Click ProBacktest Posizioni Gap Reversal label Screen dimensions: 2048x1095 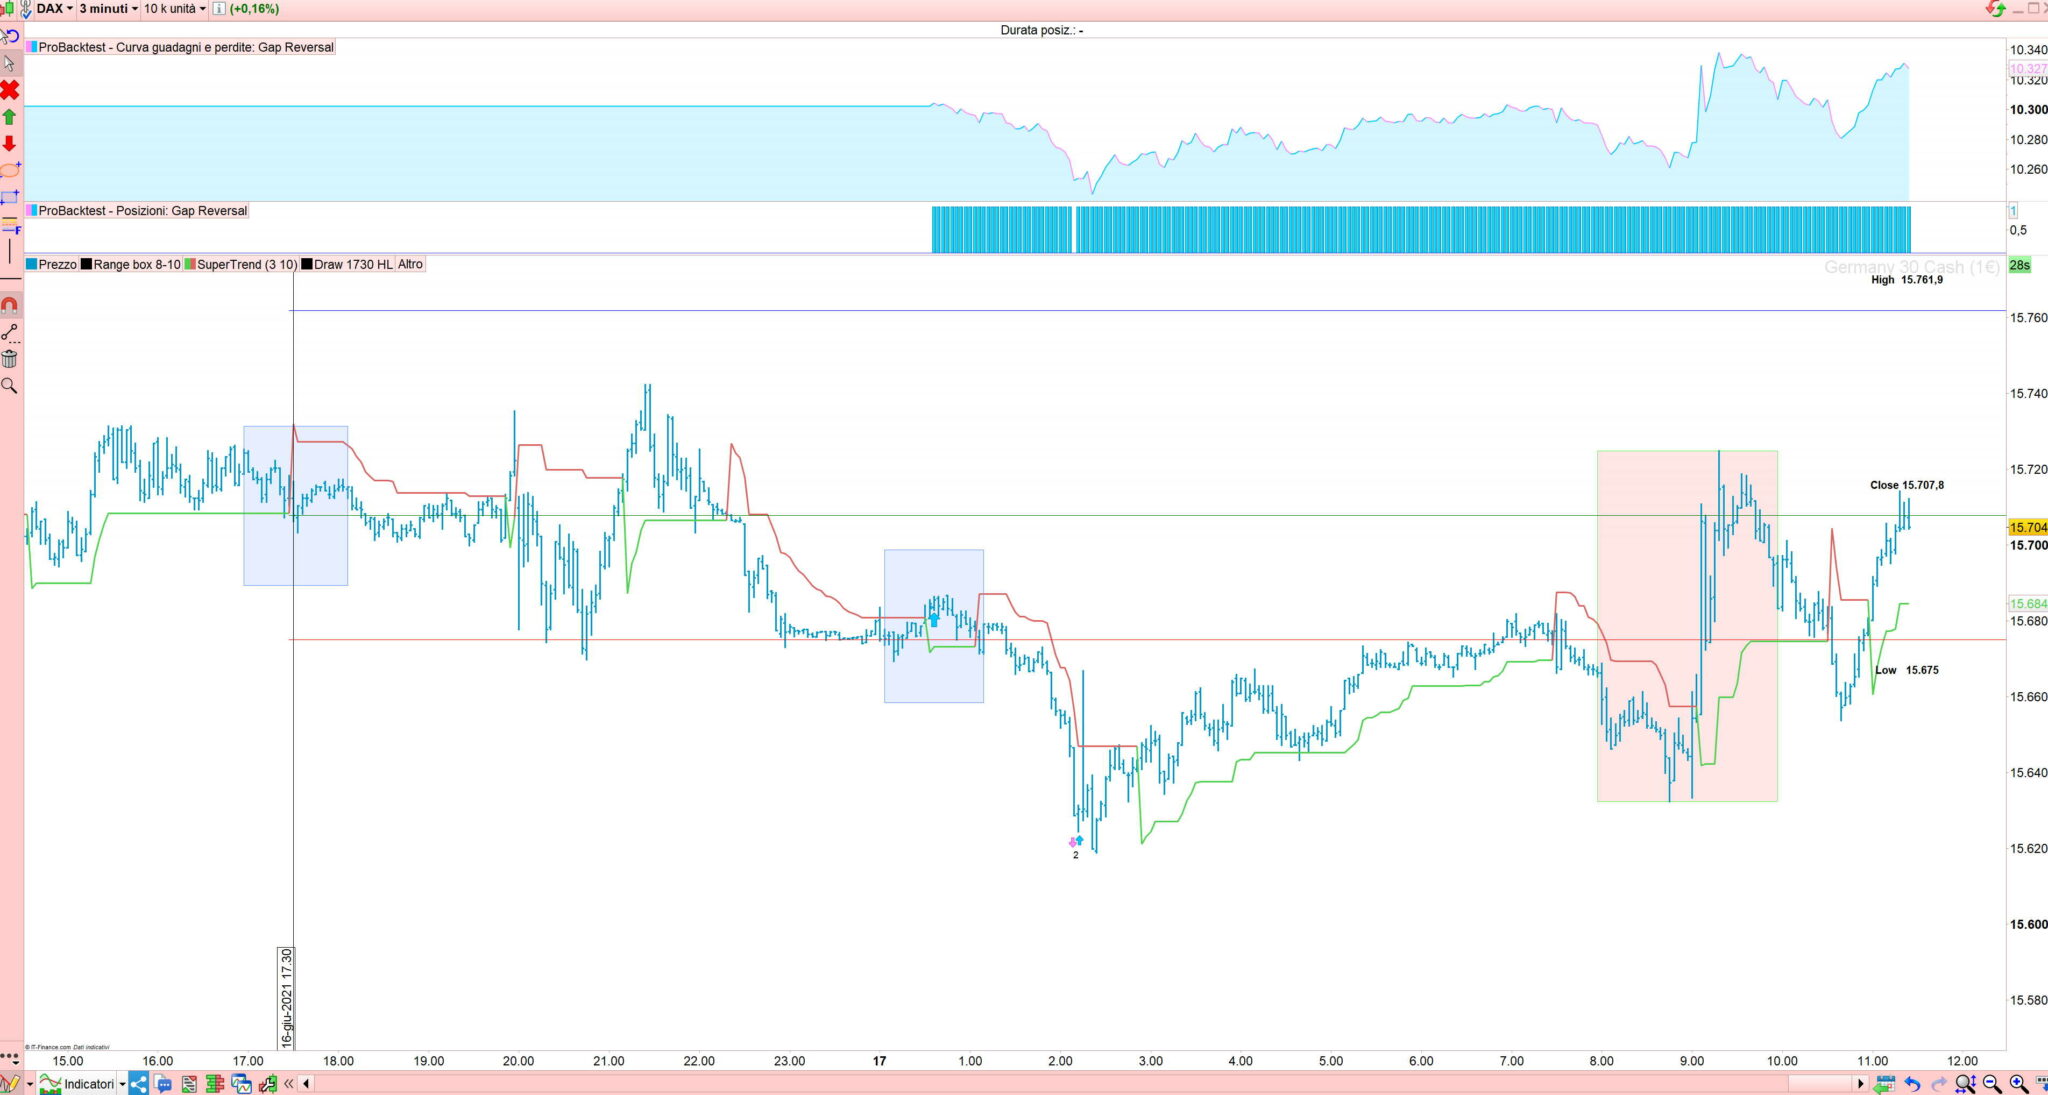point(142,211)
